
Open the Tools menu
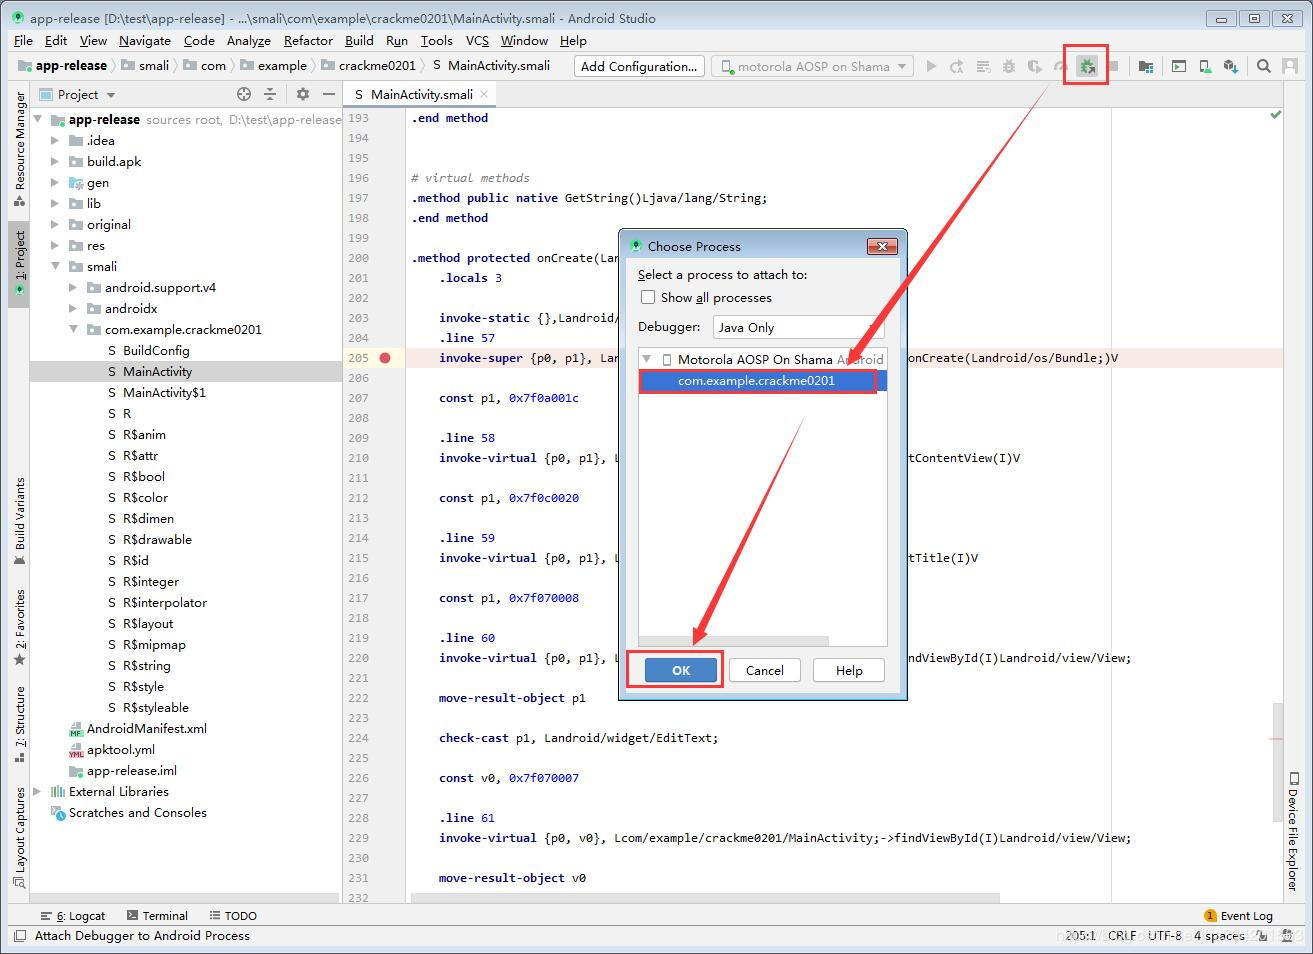pos(436,40)
